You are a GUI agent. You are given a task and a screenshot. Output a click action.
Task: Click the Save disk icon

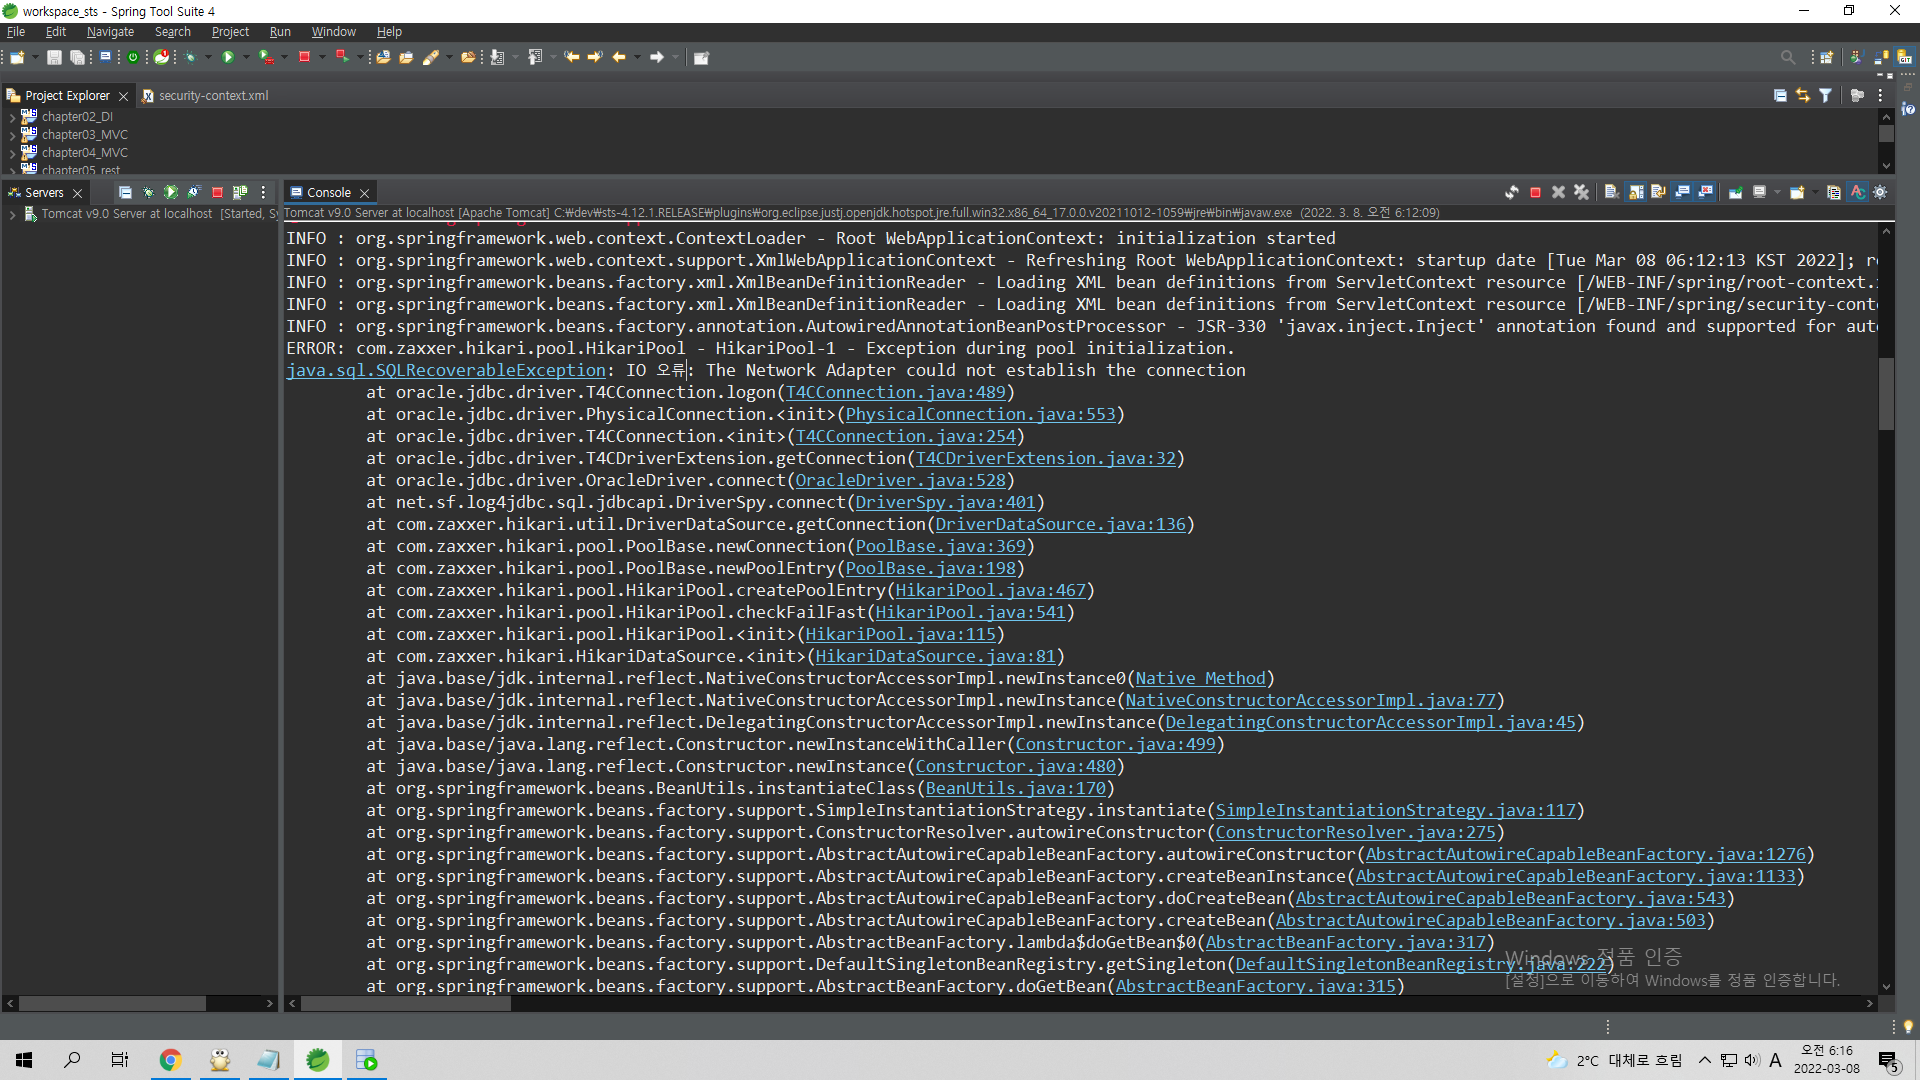(x=54, y=57)
